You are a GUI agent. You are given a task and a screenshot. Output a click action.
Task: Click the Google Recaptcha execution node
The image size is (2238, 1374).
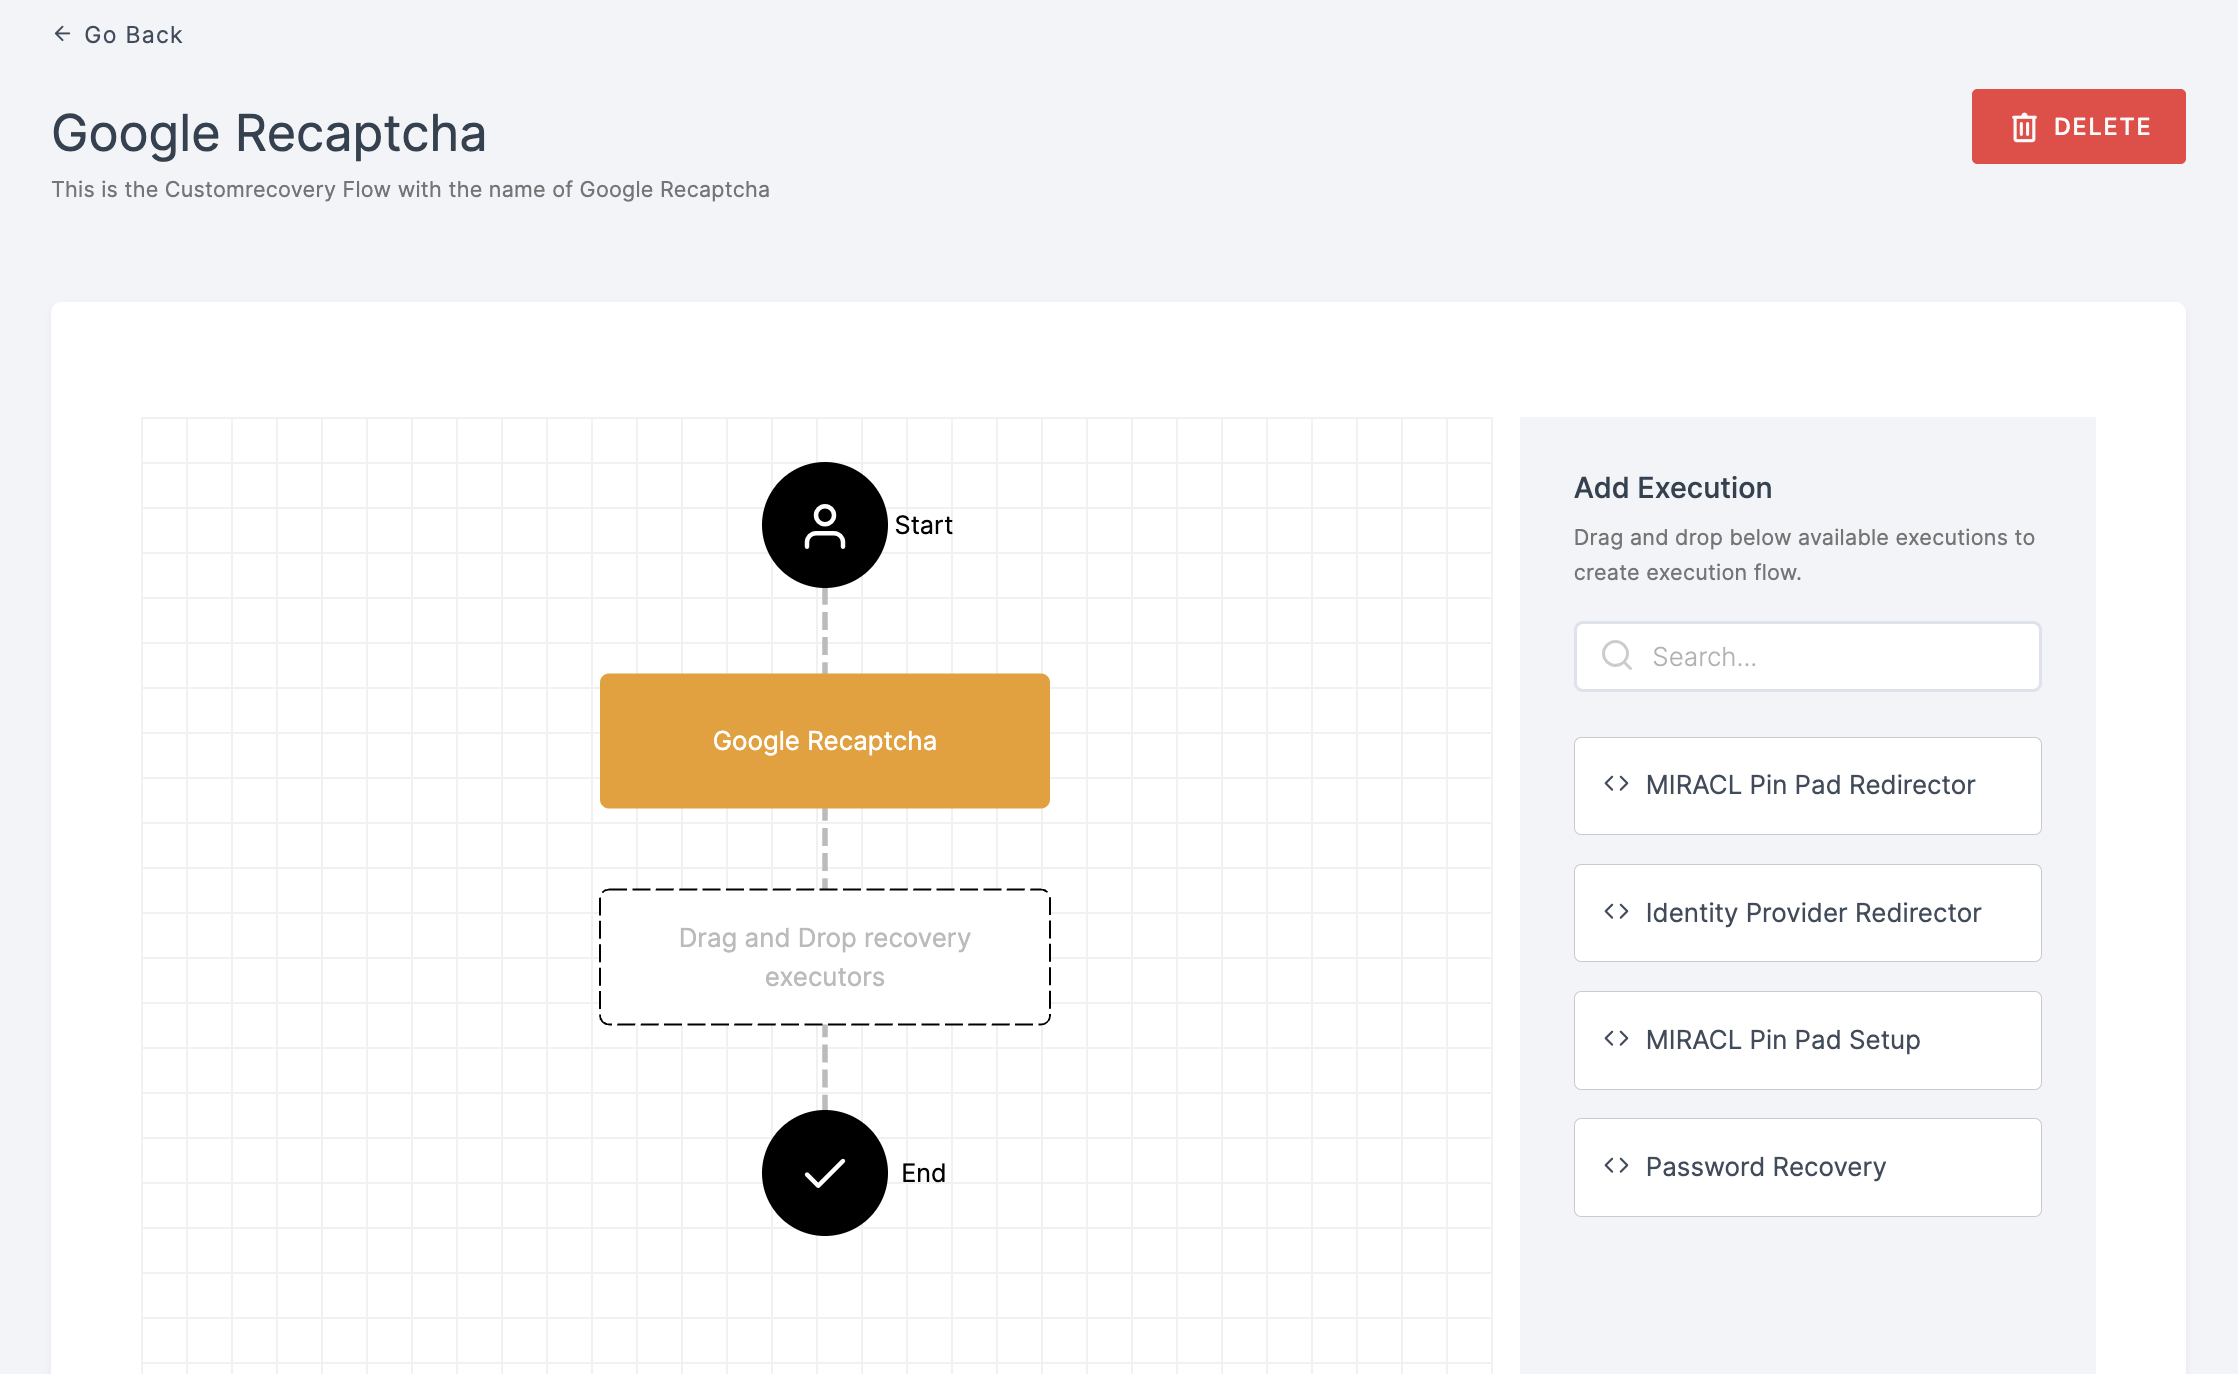(x=825, y=740)
